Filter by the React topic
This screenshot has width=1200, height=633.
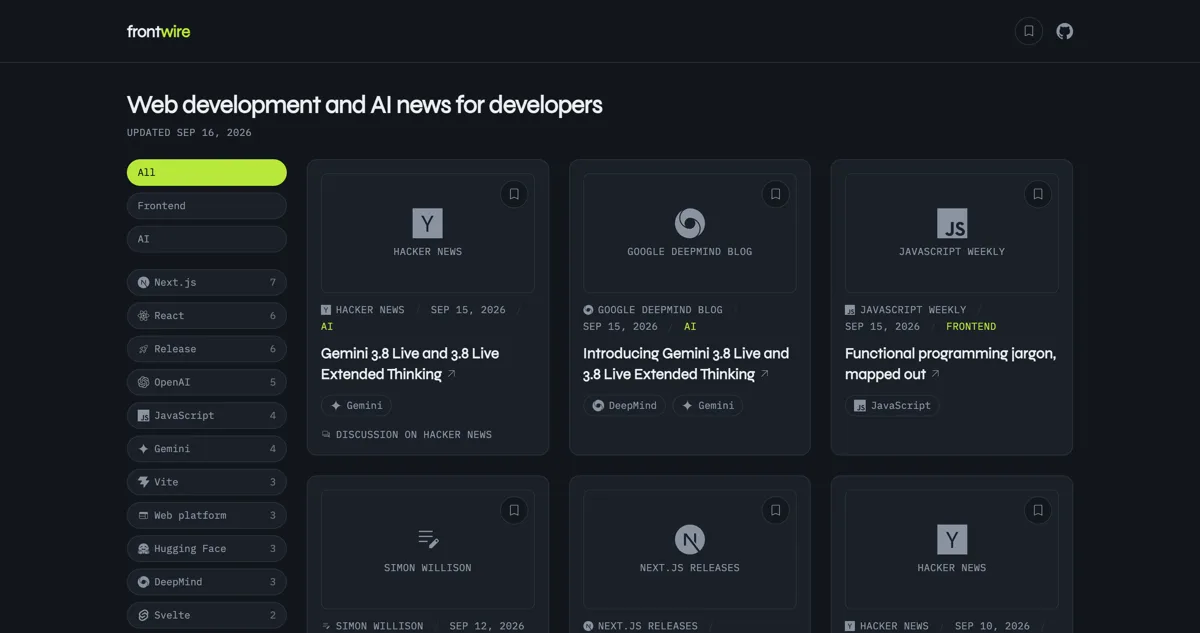pos(207,315)
